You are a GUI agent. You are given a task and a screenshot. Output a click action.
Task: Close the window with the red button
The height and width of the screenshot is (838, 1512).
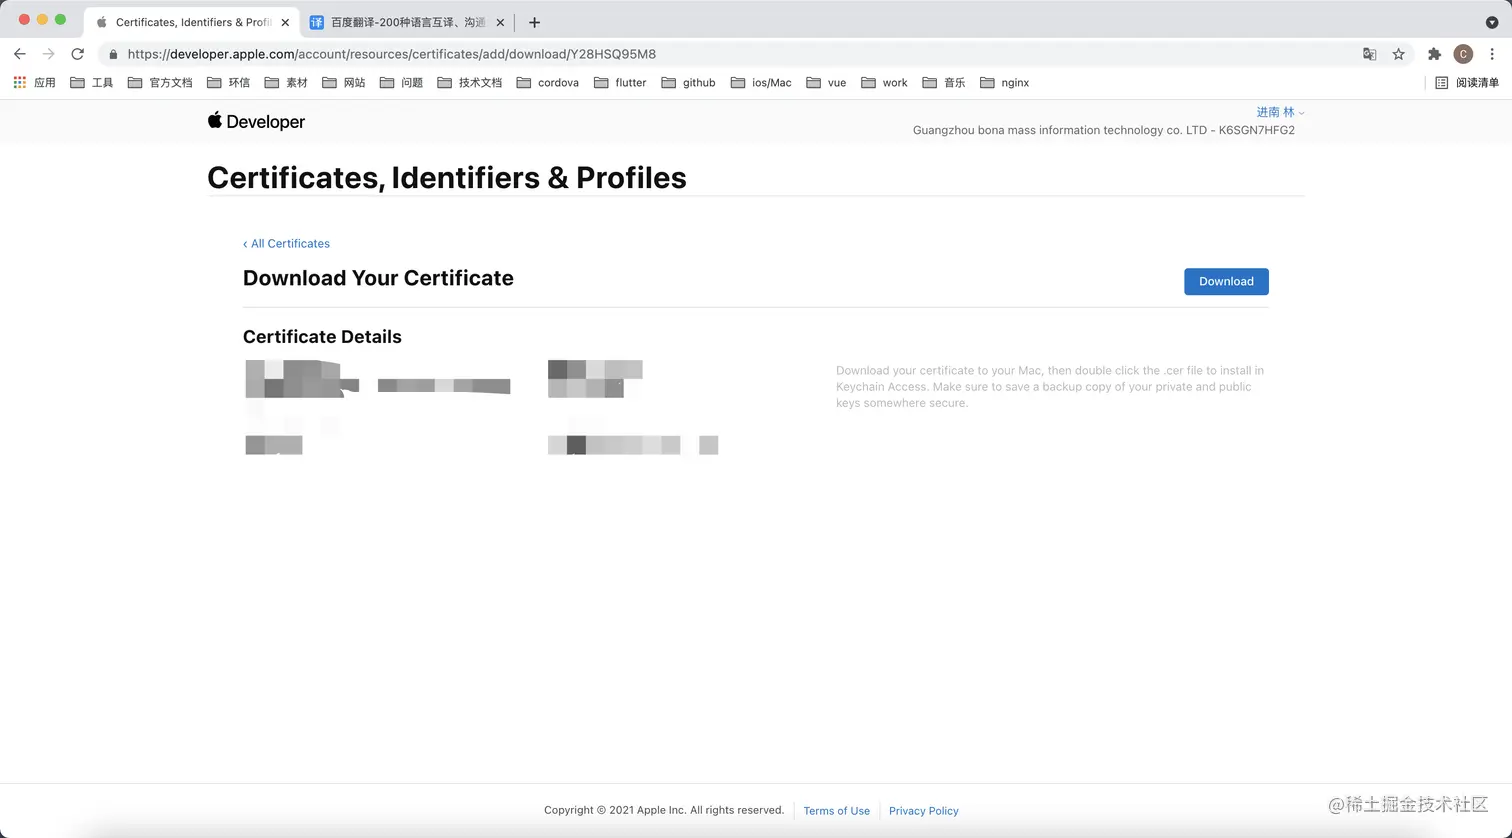tap(24, 20)
